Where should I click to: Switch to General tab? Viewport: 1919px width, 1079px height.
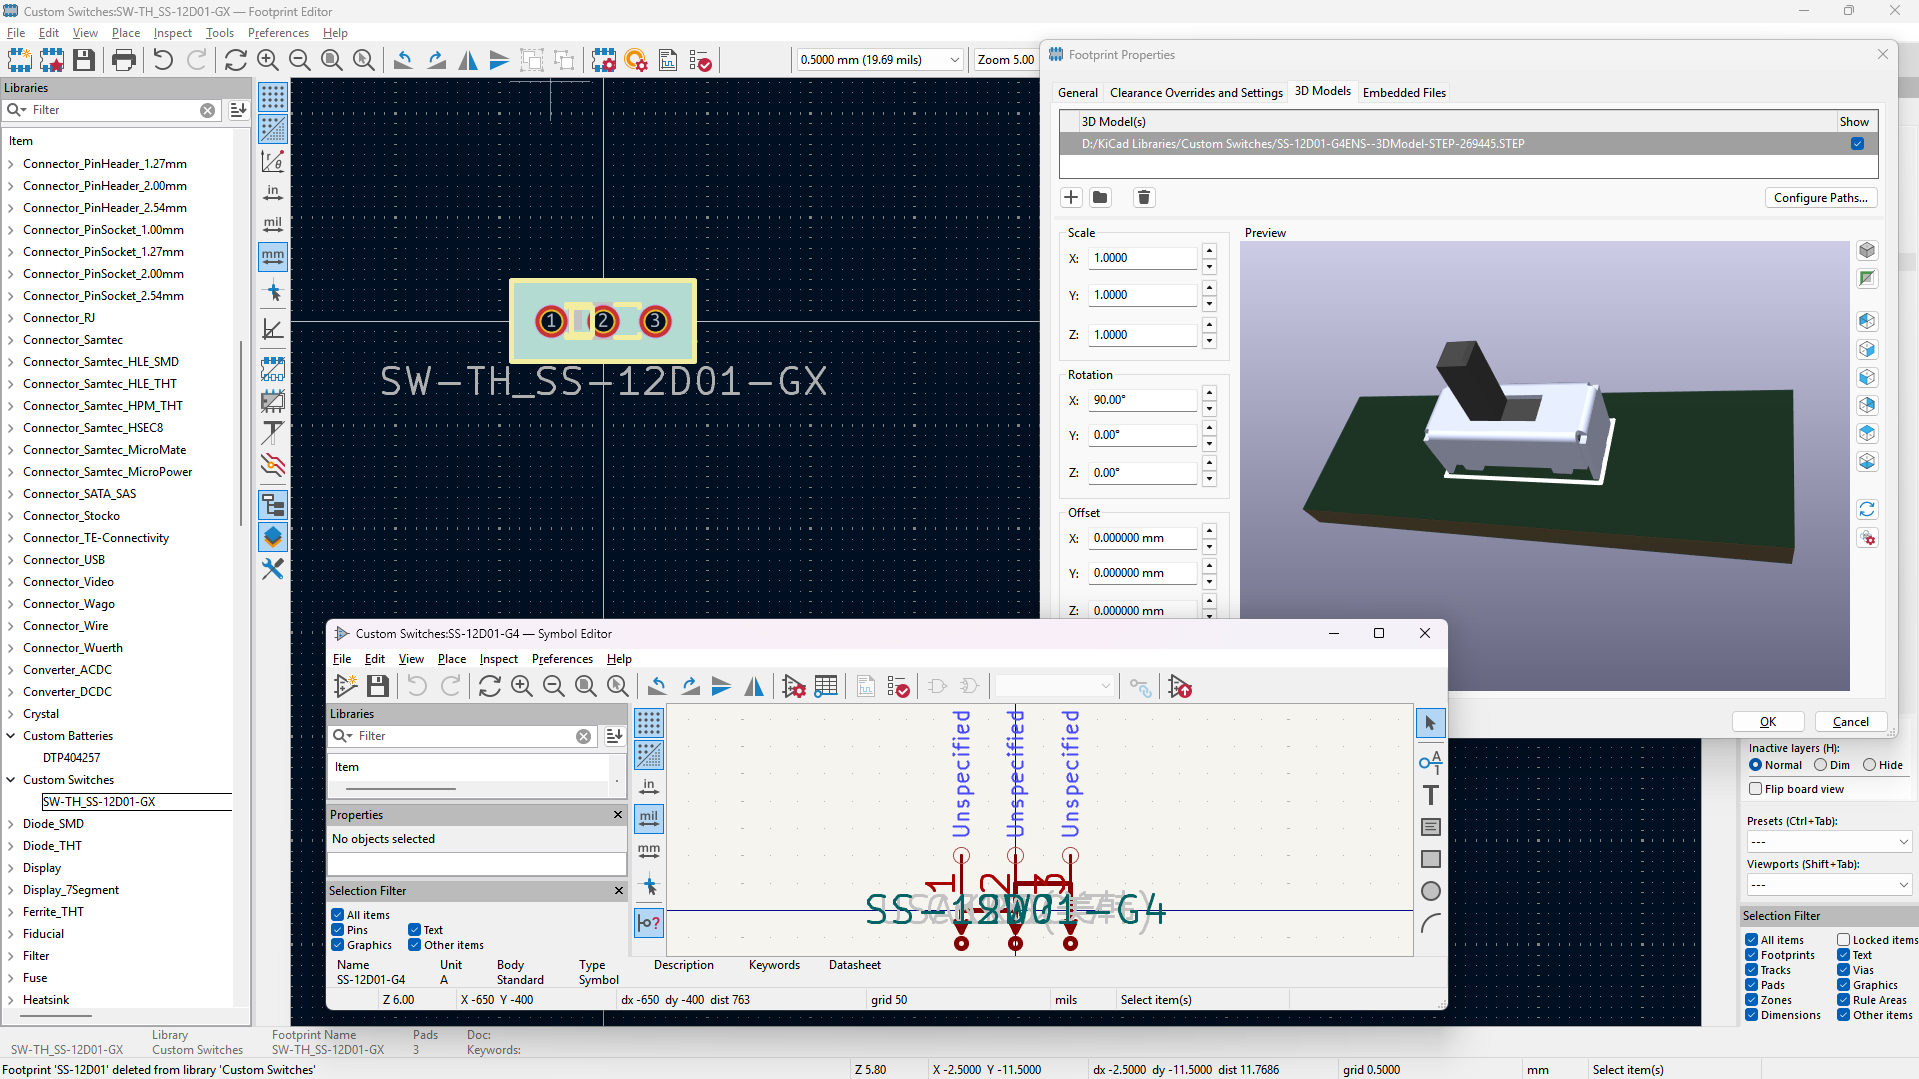coord(1077,92)
